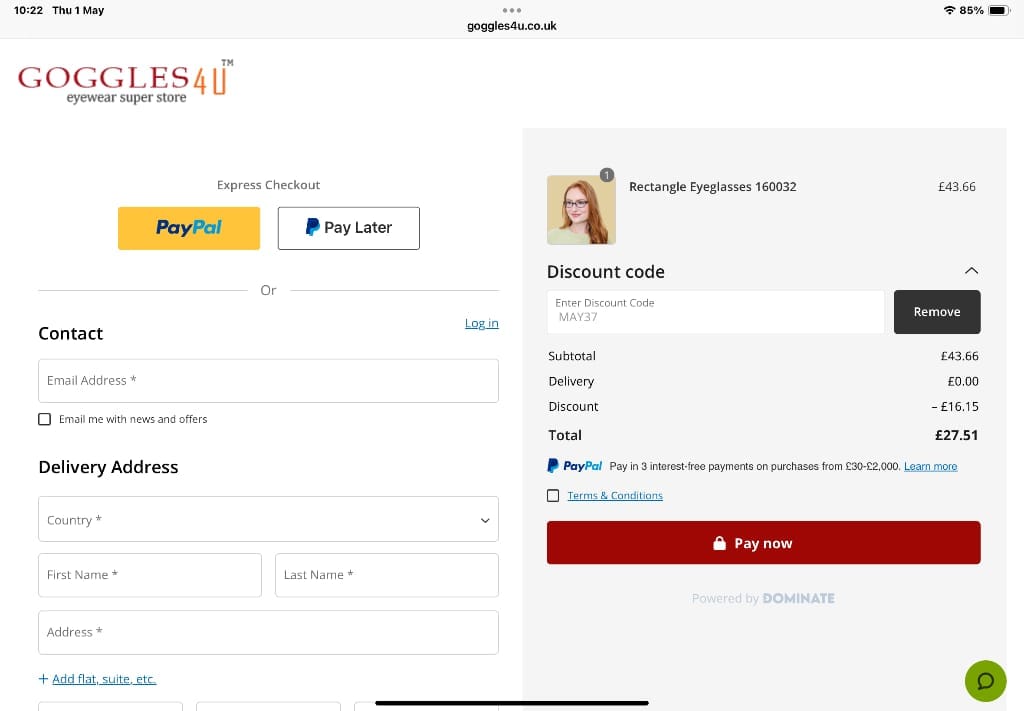Tap the battery status icon
1024x711 pixels.
tap(999, 10)
